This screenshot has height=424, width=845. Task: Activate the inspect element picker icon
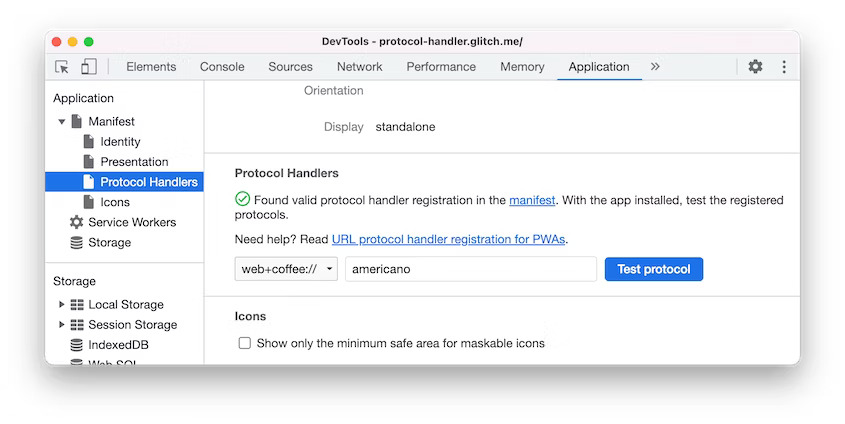62,67
